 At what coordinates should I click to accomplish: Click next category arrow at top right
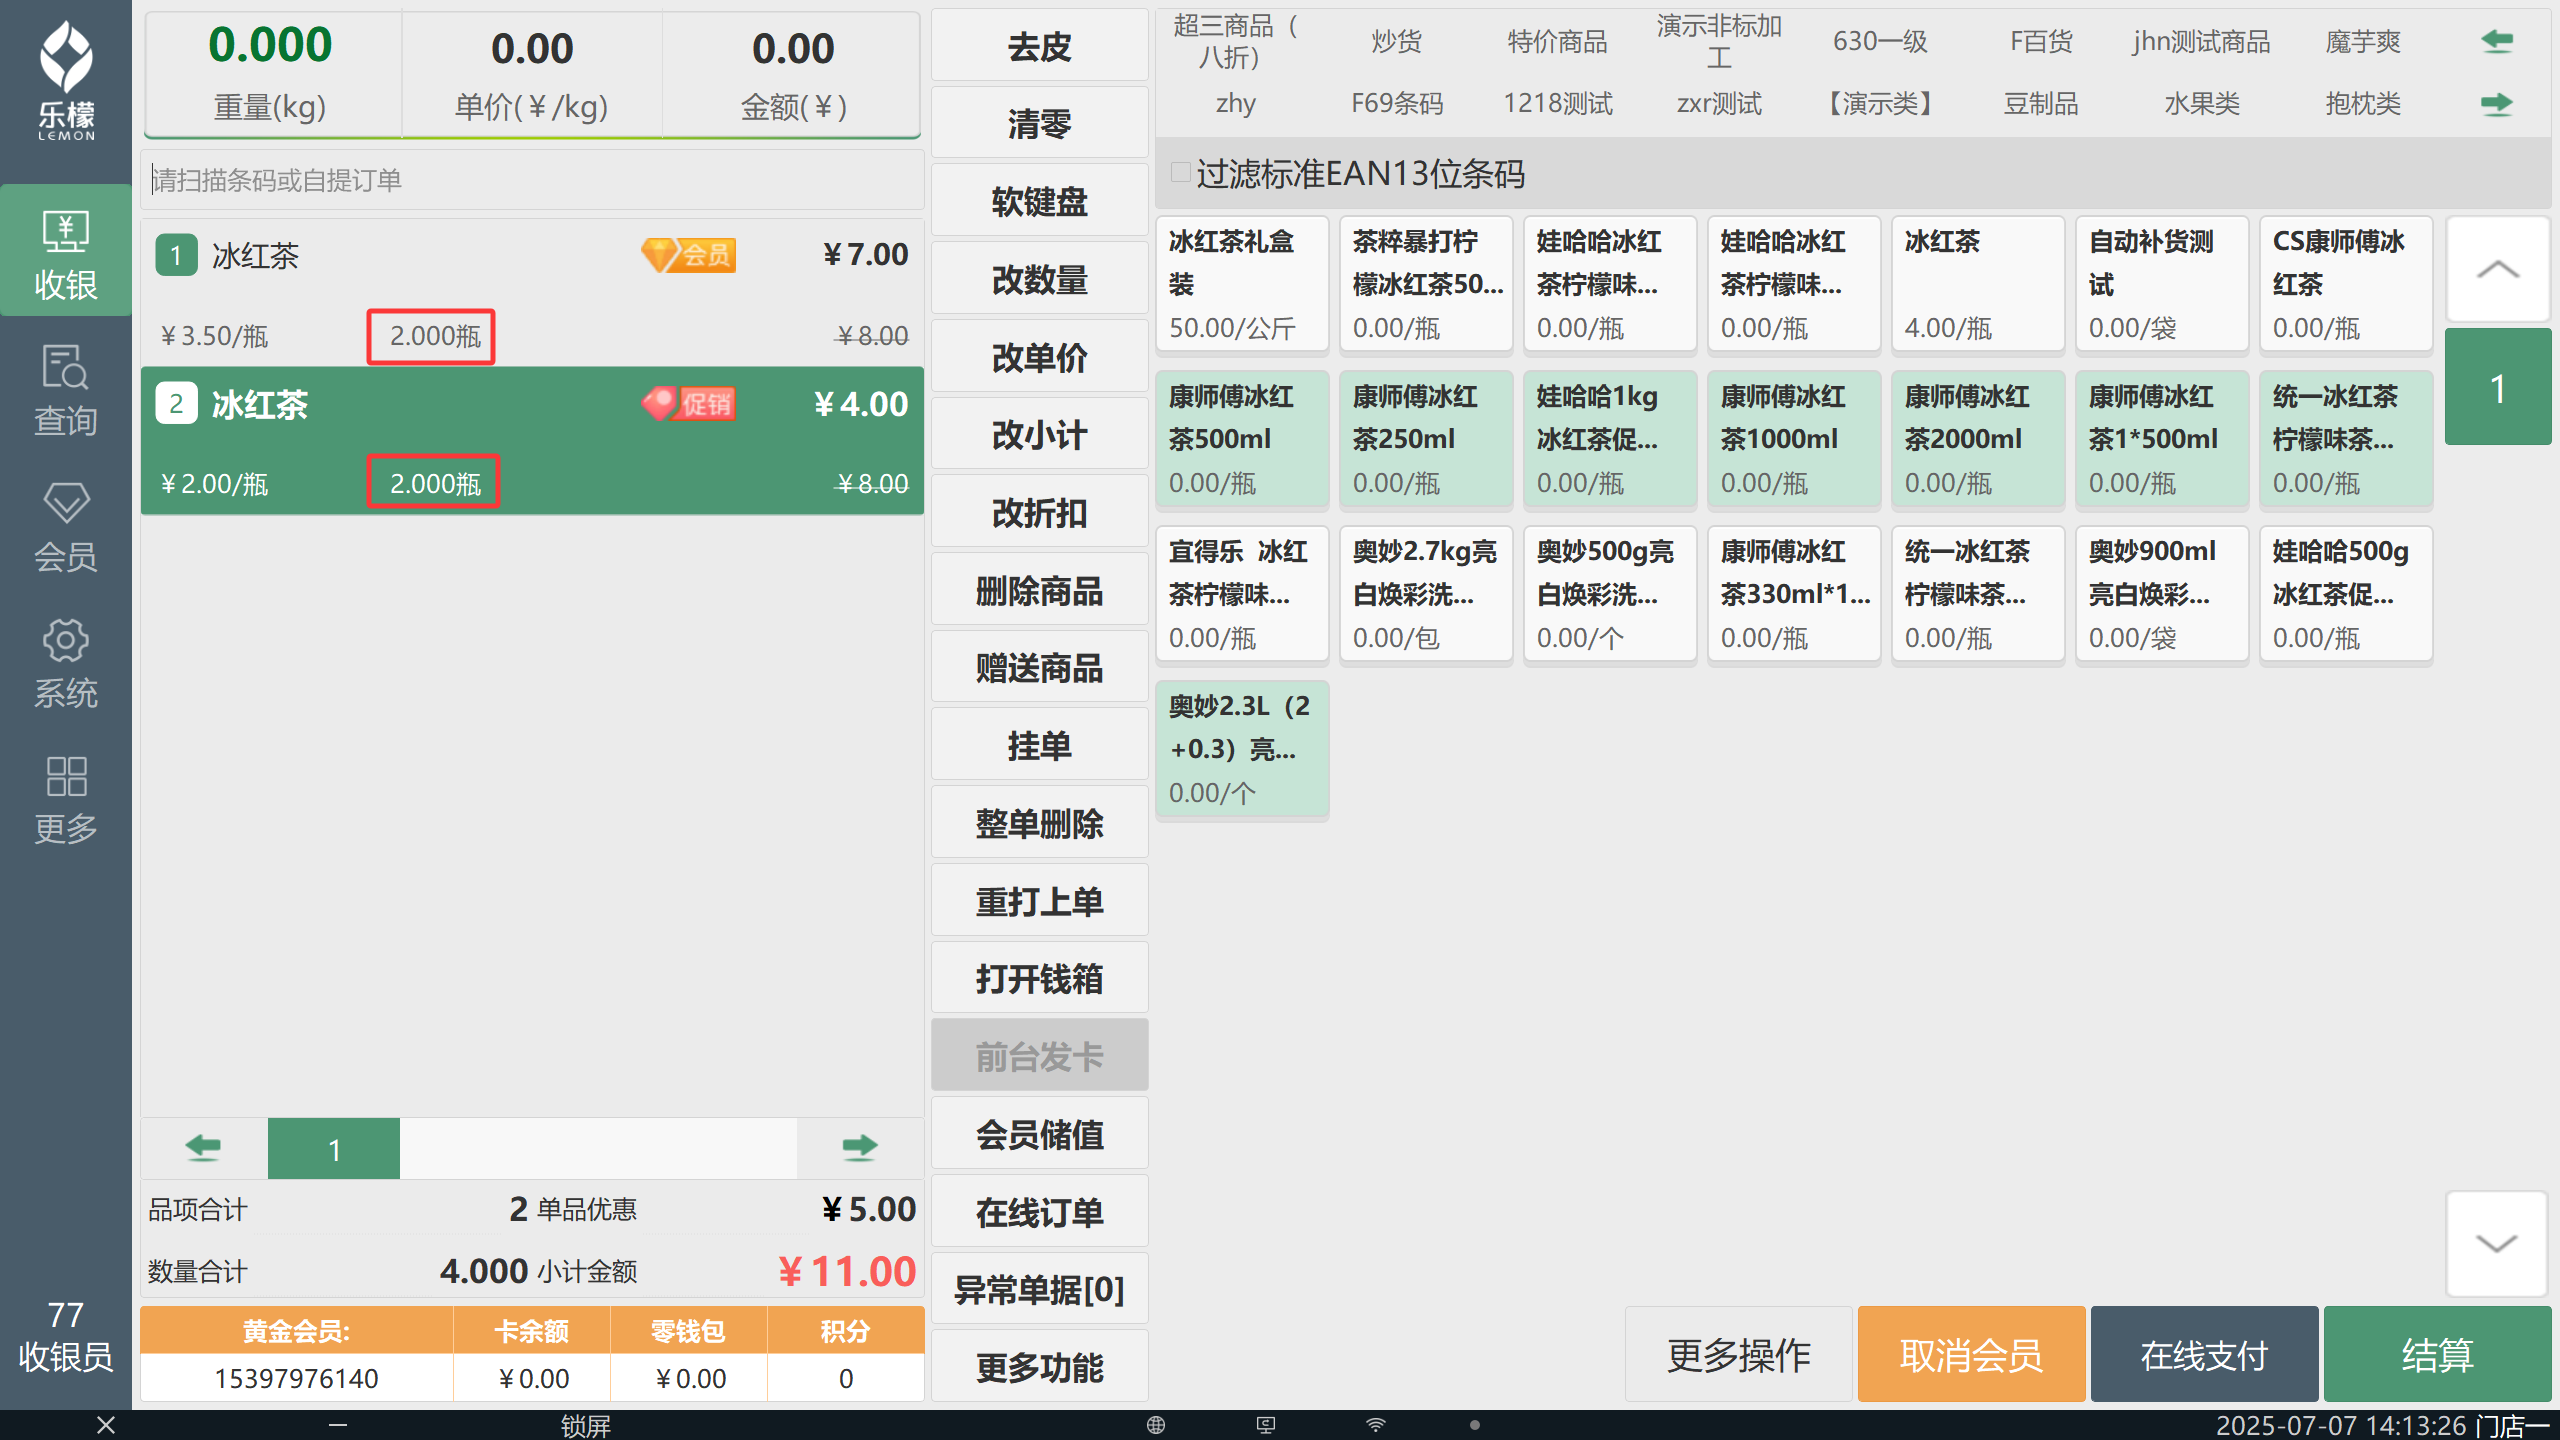[x=2497, y=103]
